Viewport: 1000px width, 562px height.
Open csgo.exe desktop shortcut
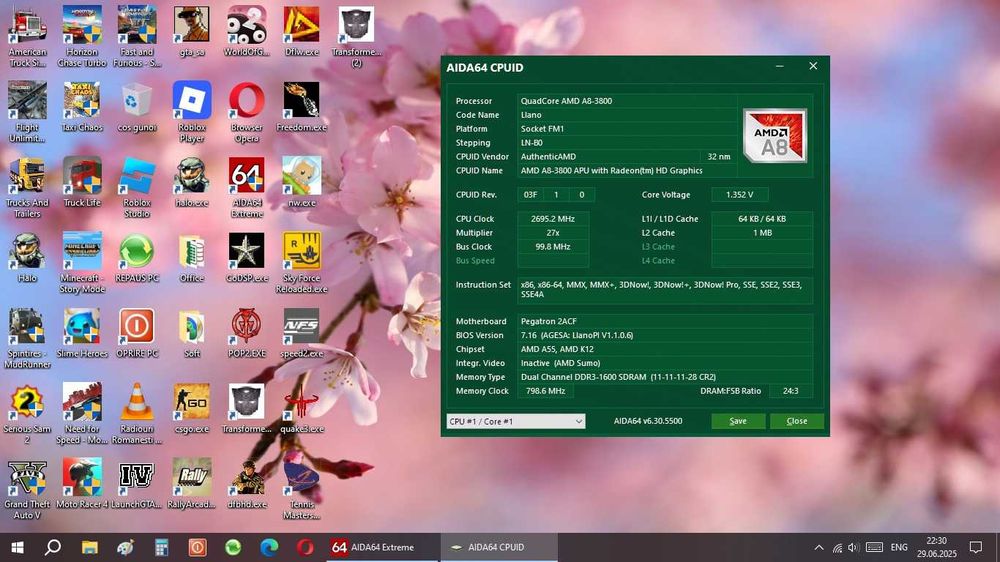click(x=191, y=408)
